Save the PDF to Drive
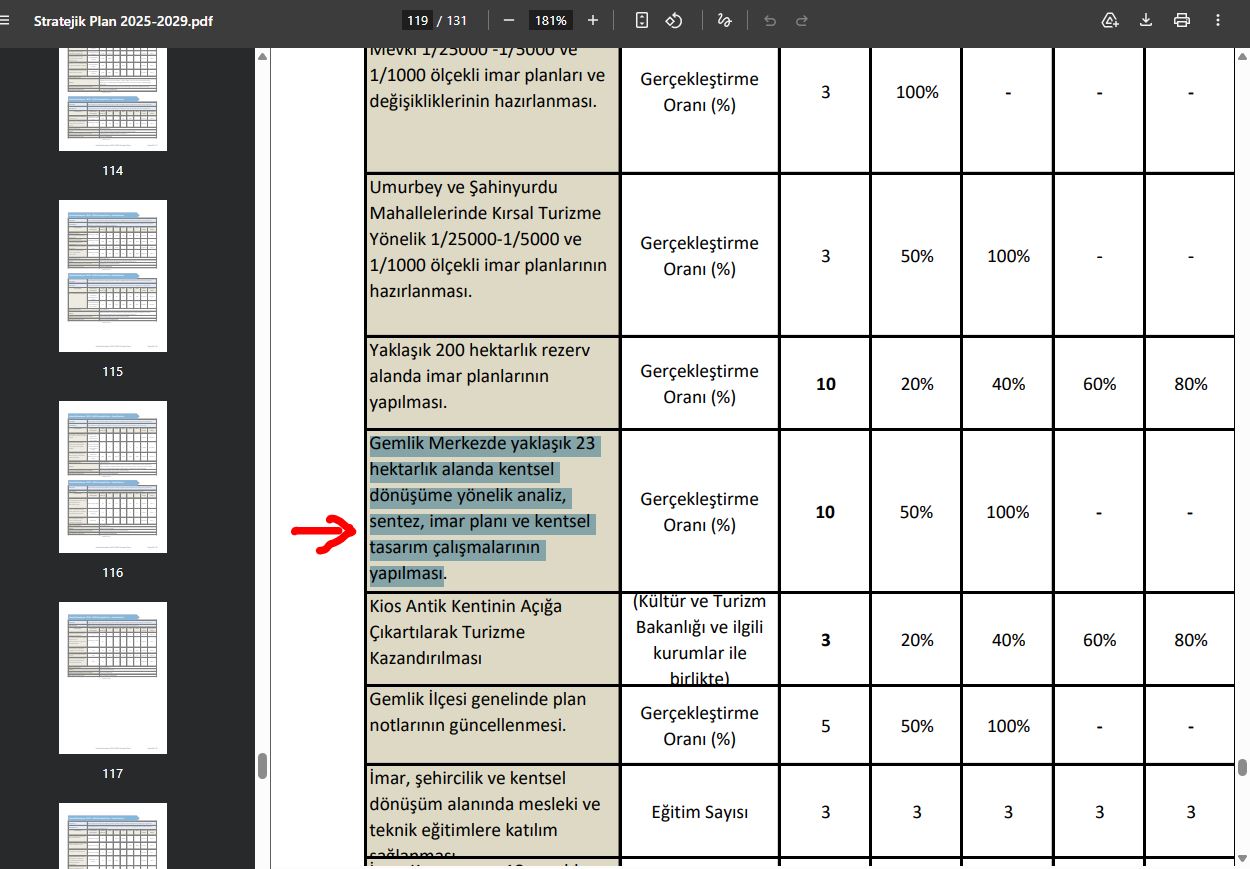 click(x=1109, y=20)
